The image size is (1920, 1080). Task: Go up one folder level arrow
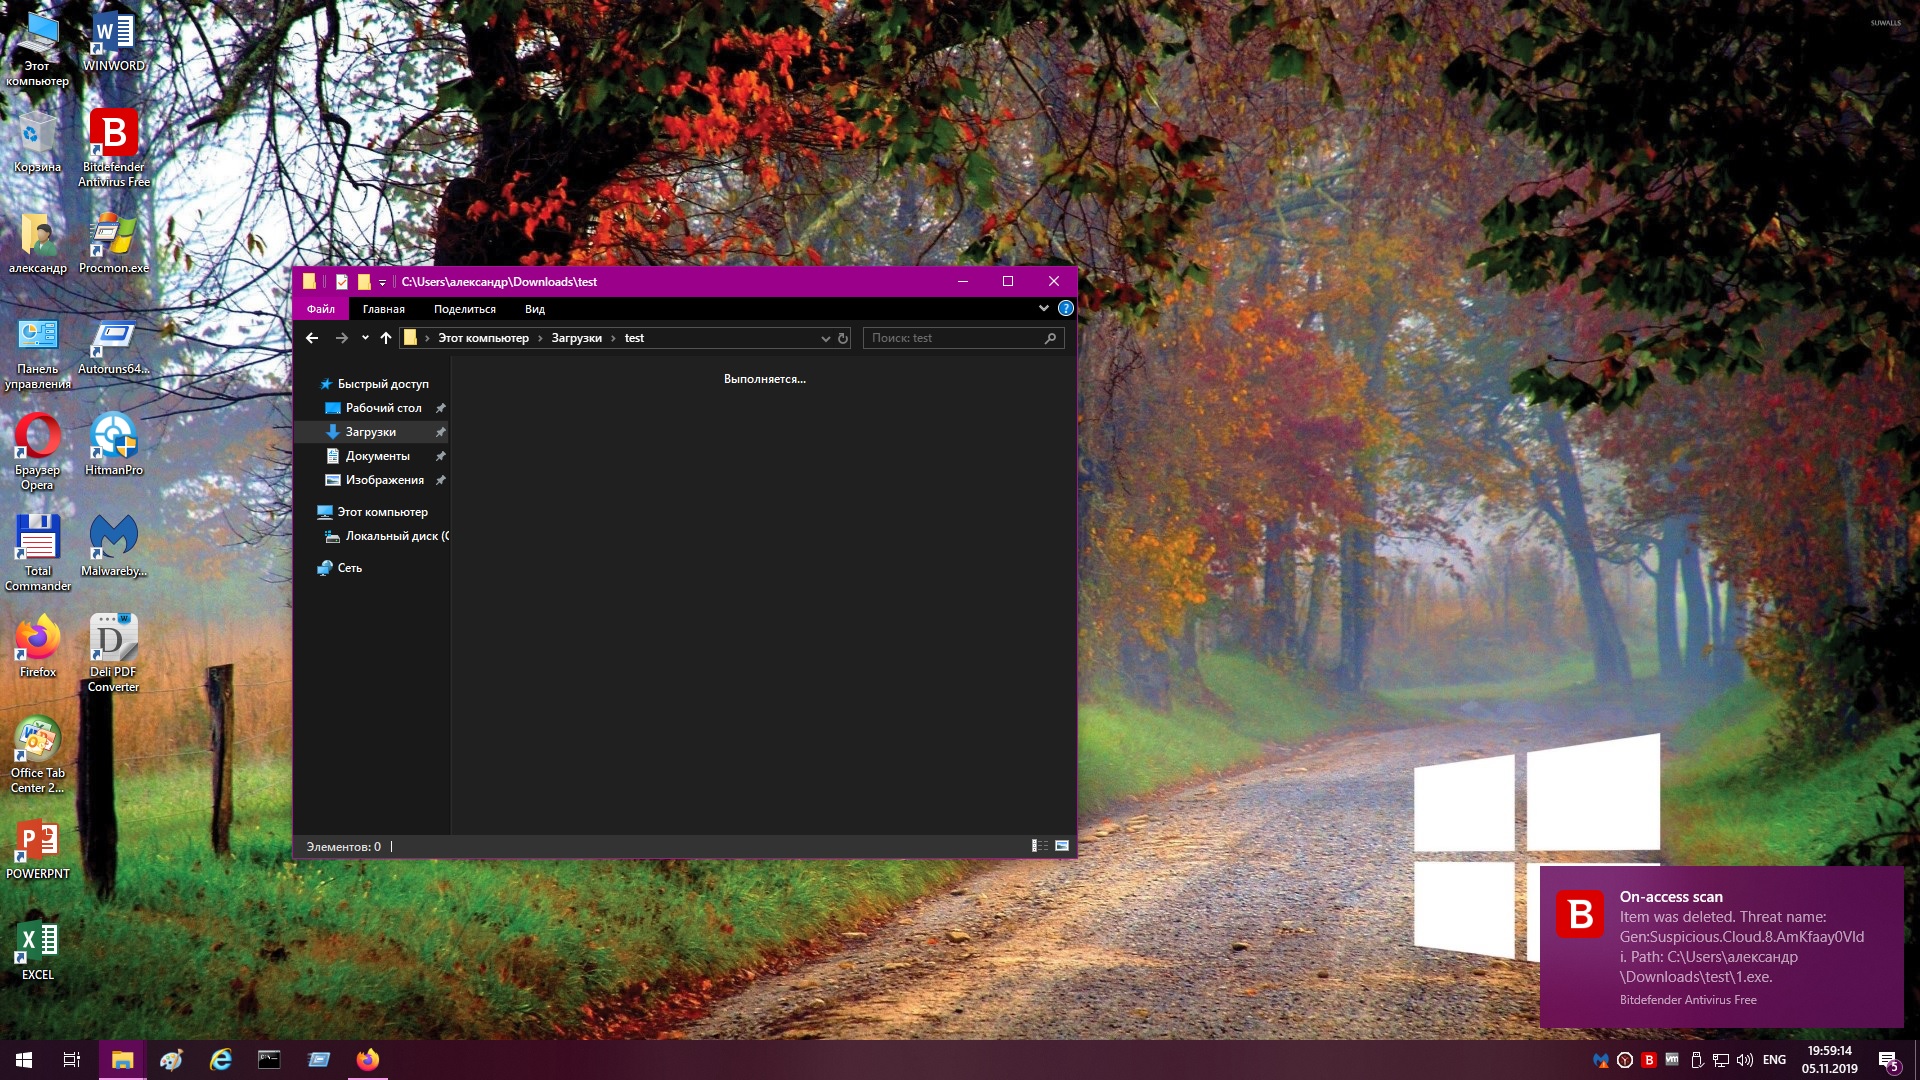386,338
